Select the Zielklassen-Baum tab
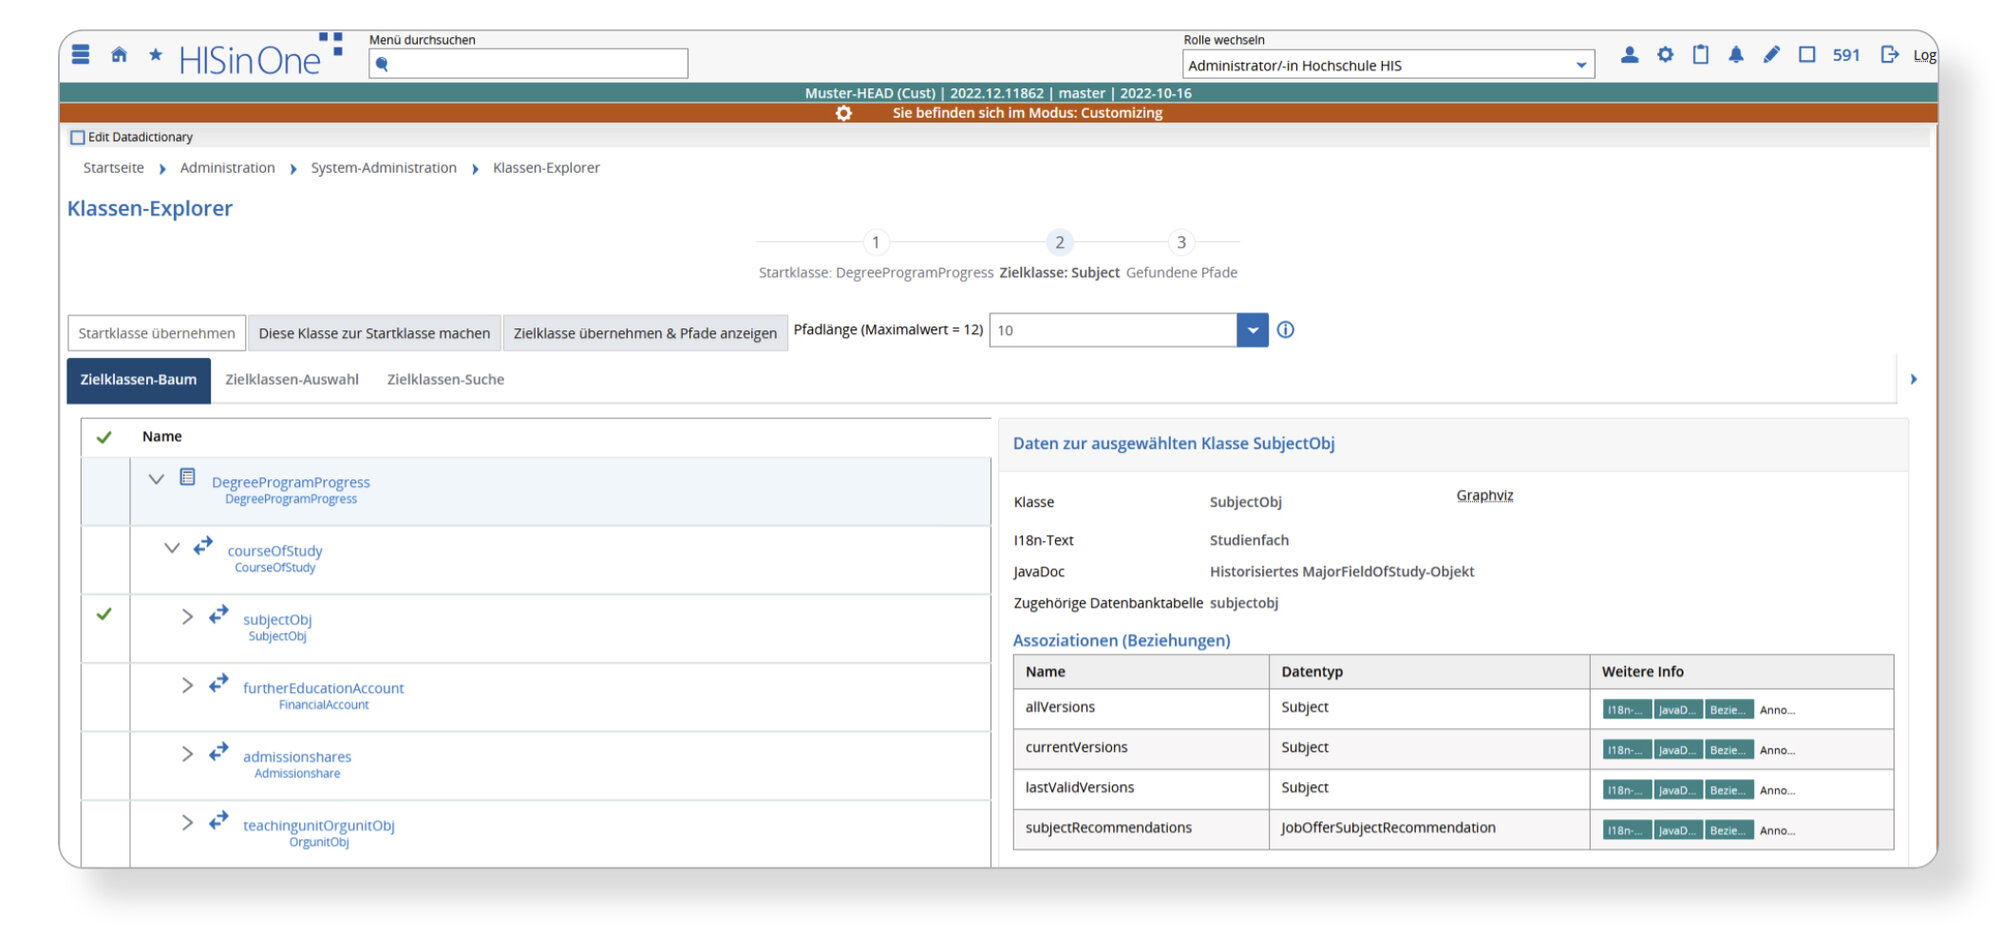 139,380
